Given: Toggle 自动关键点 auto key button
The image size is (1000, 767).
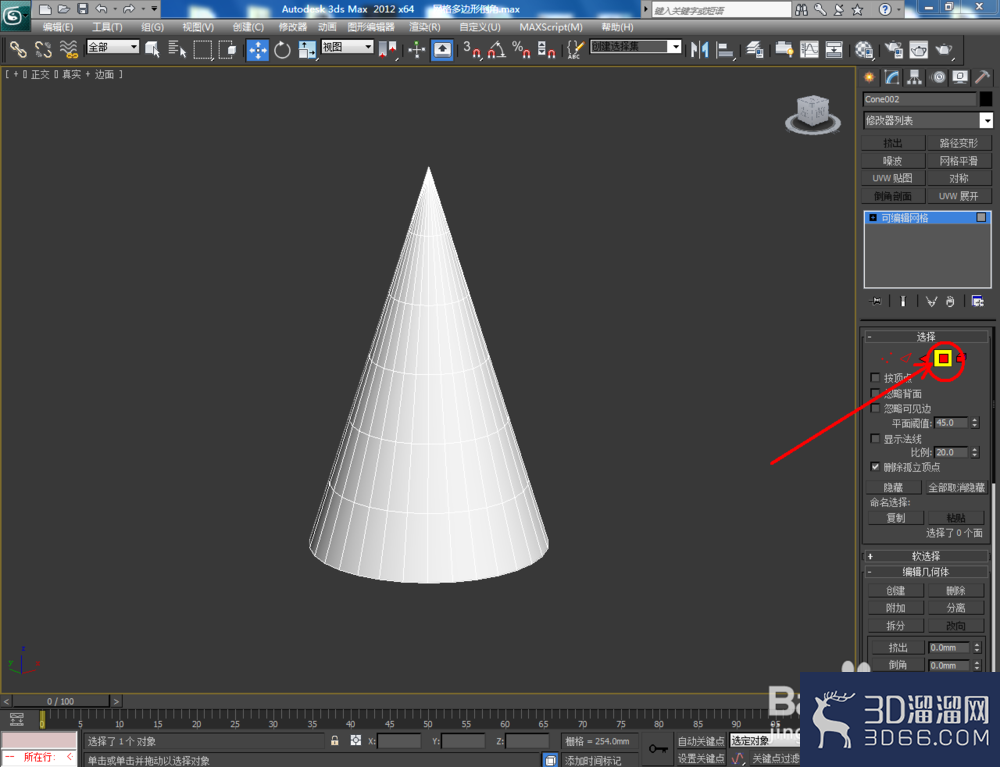Looking at the screenshot, I should click(701, 741).
